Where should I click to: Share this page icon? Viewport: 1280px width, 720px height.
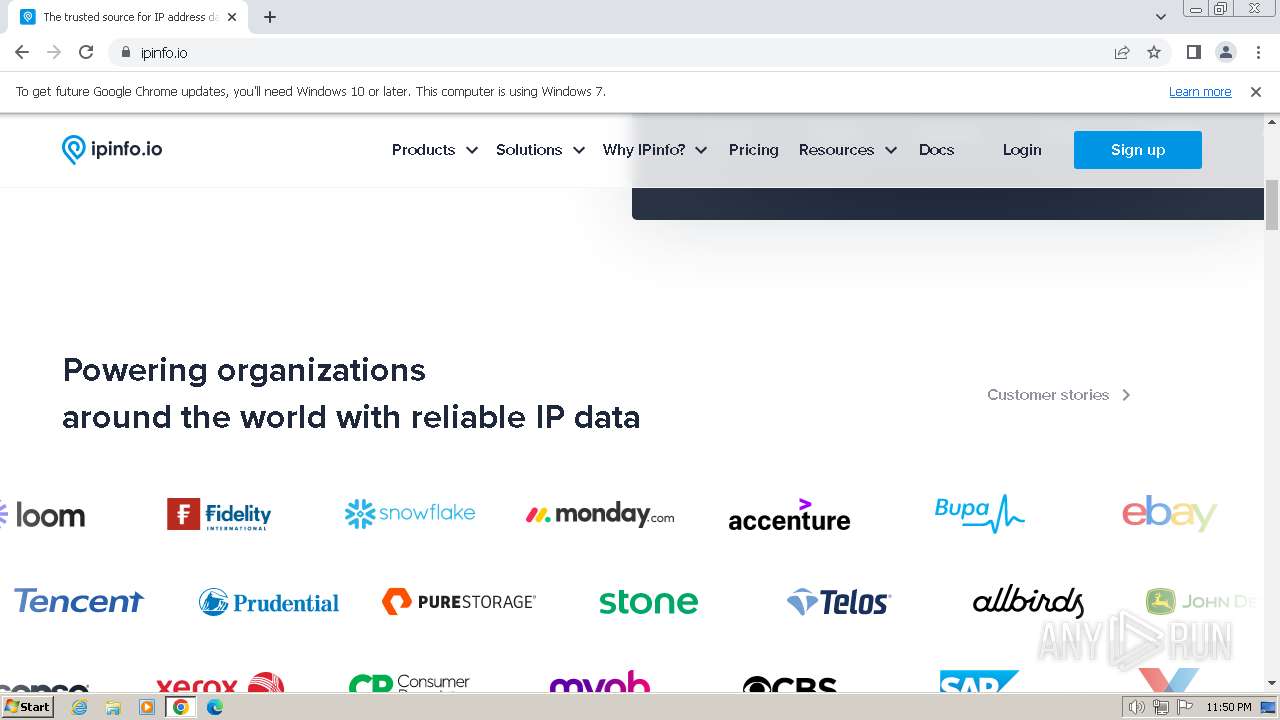pyautogui.click(x=1122, y=52)
